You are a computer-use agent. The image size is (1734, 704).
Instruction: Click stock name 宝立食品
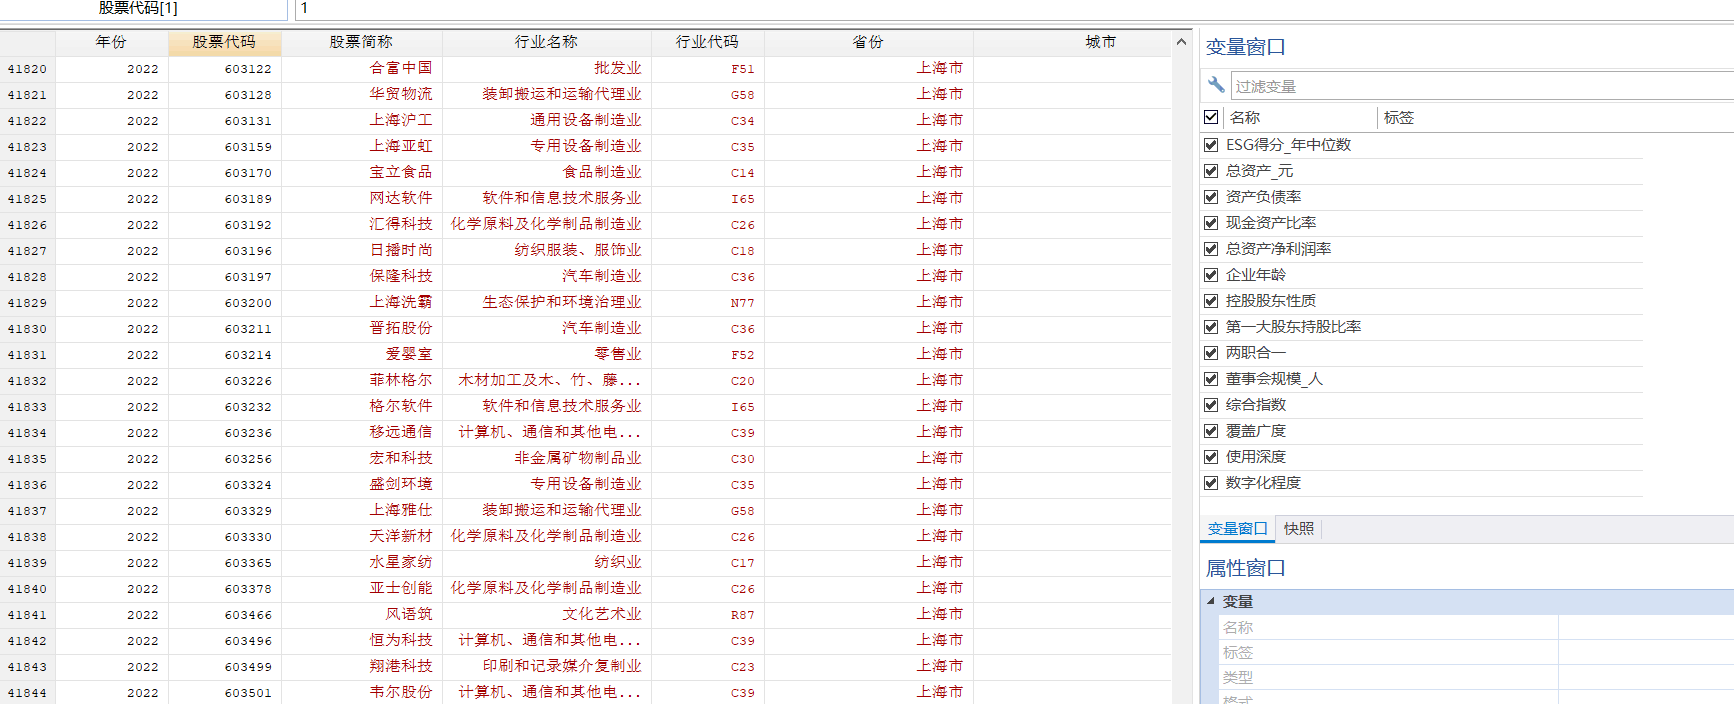click(401, 172)
